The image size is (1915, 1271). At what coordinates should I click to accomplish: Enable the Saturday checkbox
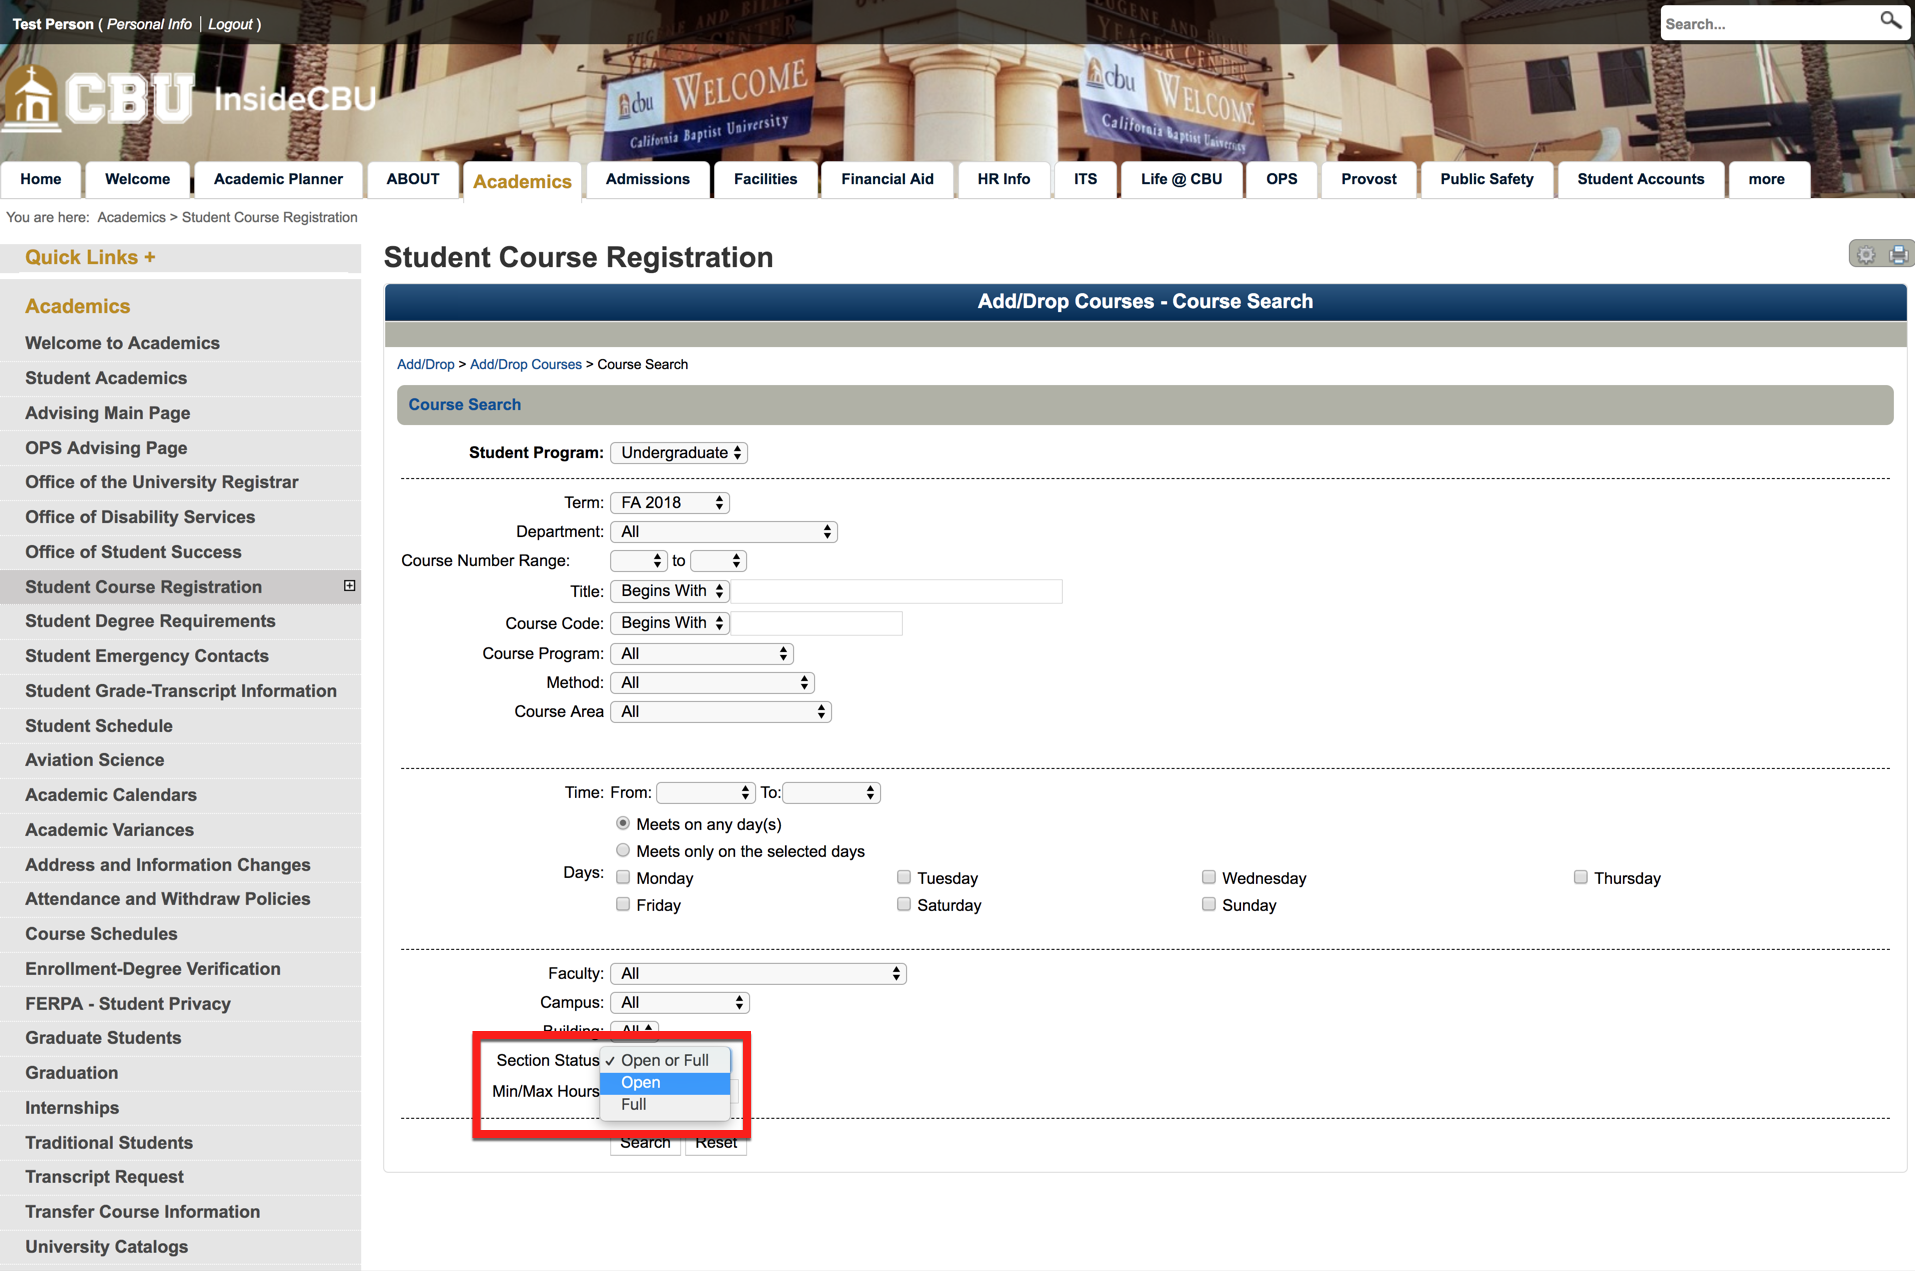click(904, 905)
